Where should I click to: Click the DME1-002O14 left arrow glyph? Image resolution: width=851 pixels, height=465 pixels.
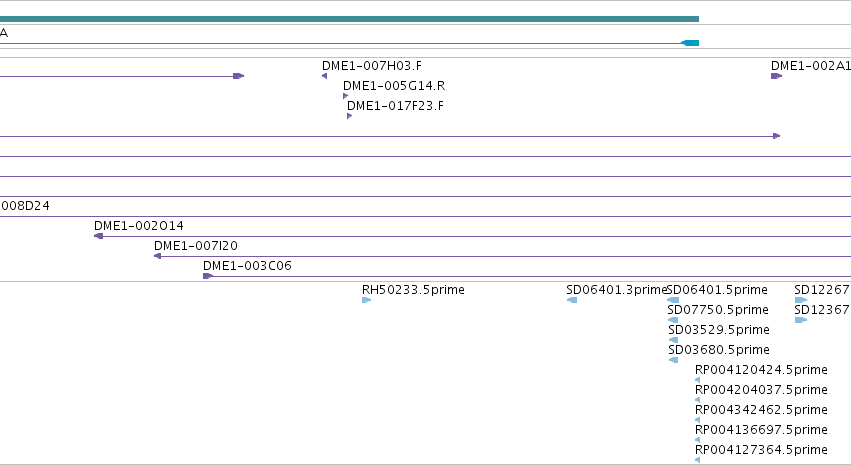[x=98, y=236]
